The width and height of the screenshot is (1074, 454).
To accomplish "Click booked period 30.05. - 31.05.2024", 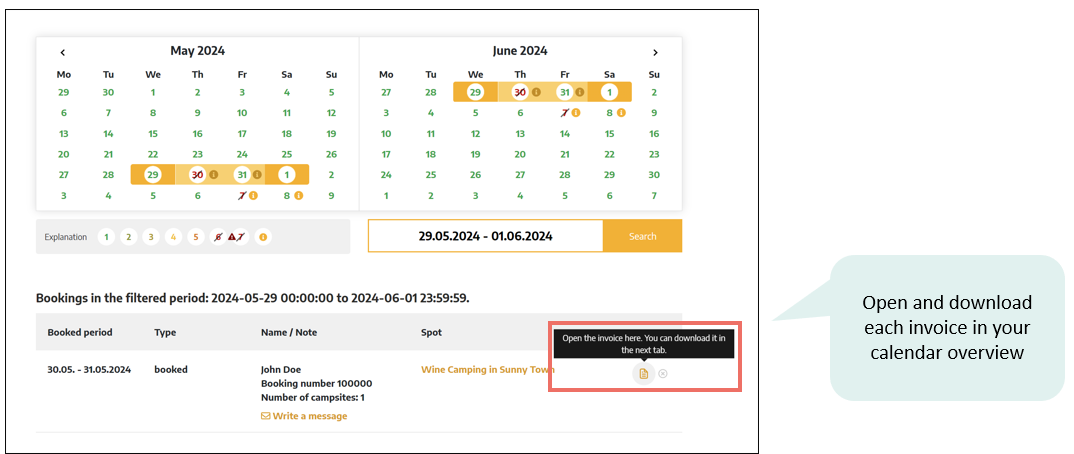I will 89,369.
